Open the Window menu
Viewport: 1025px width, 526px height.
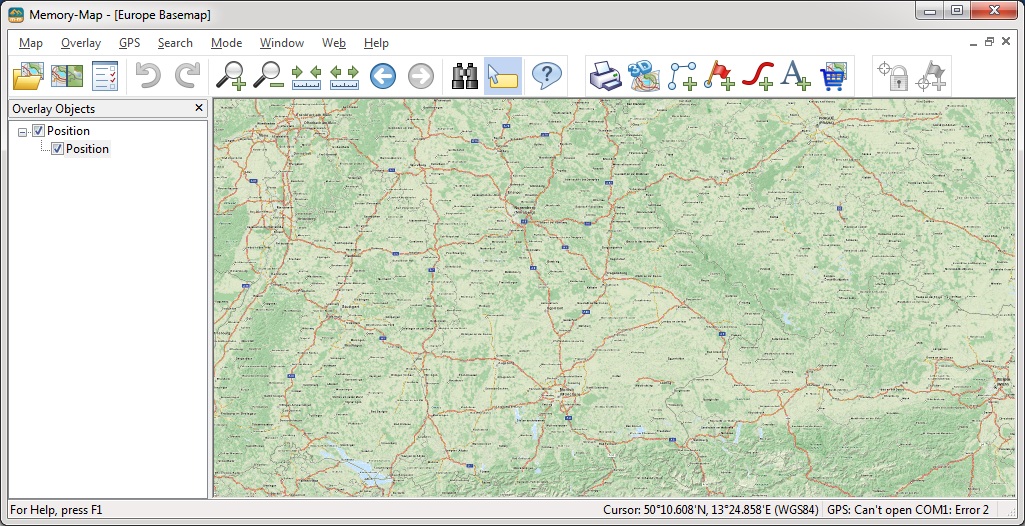[x=282, y=43]
